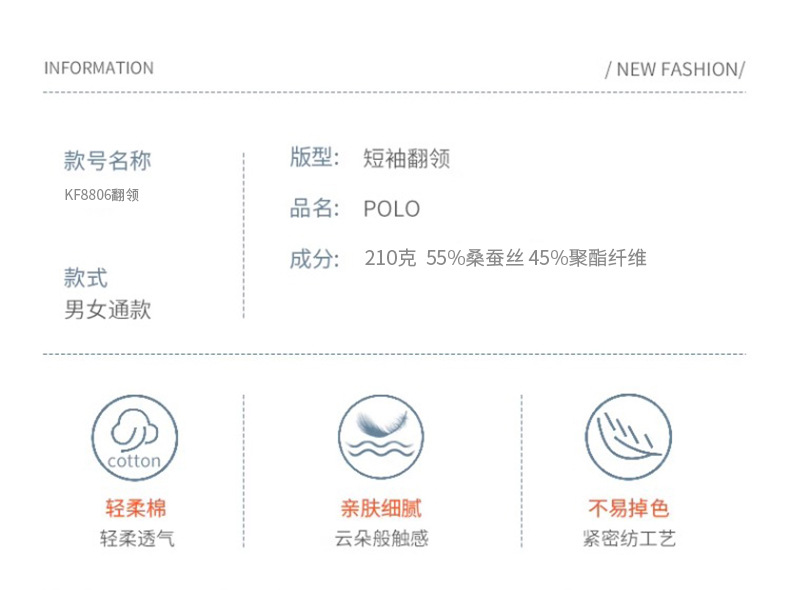The height and width of the screenshot is (590, 790).
Task: Click the INFORMATION heading
Action: pos(99,68)
